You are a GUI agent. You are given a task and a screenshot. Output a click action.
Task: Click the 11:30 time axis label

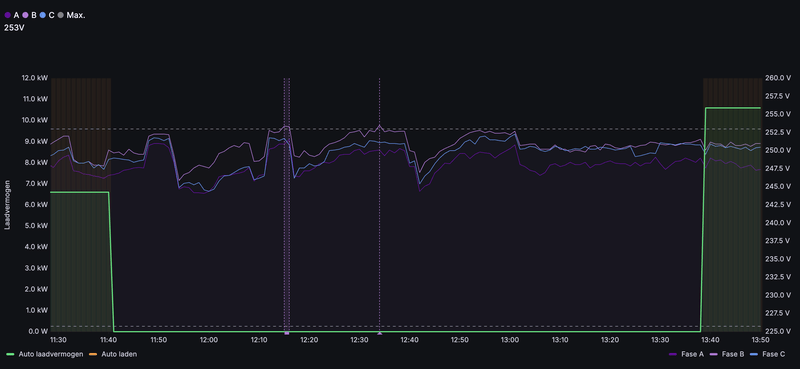(59, 340)
